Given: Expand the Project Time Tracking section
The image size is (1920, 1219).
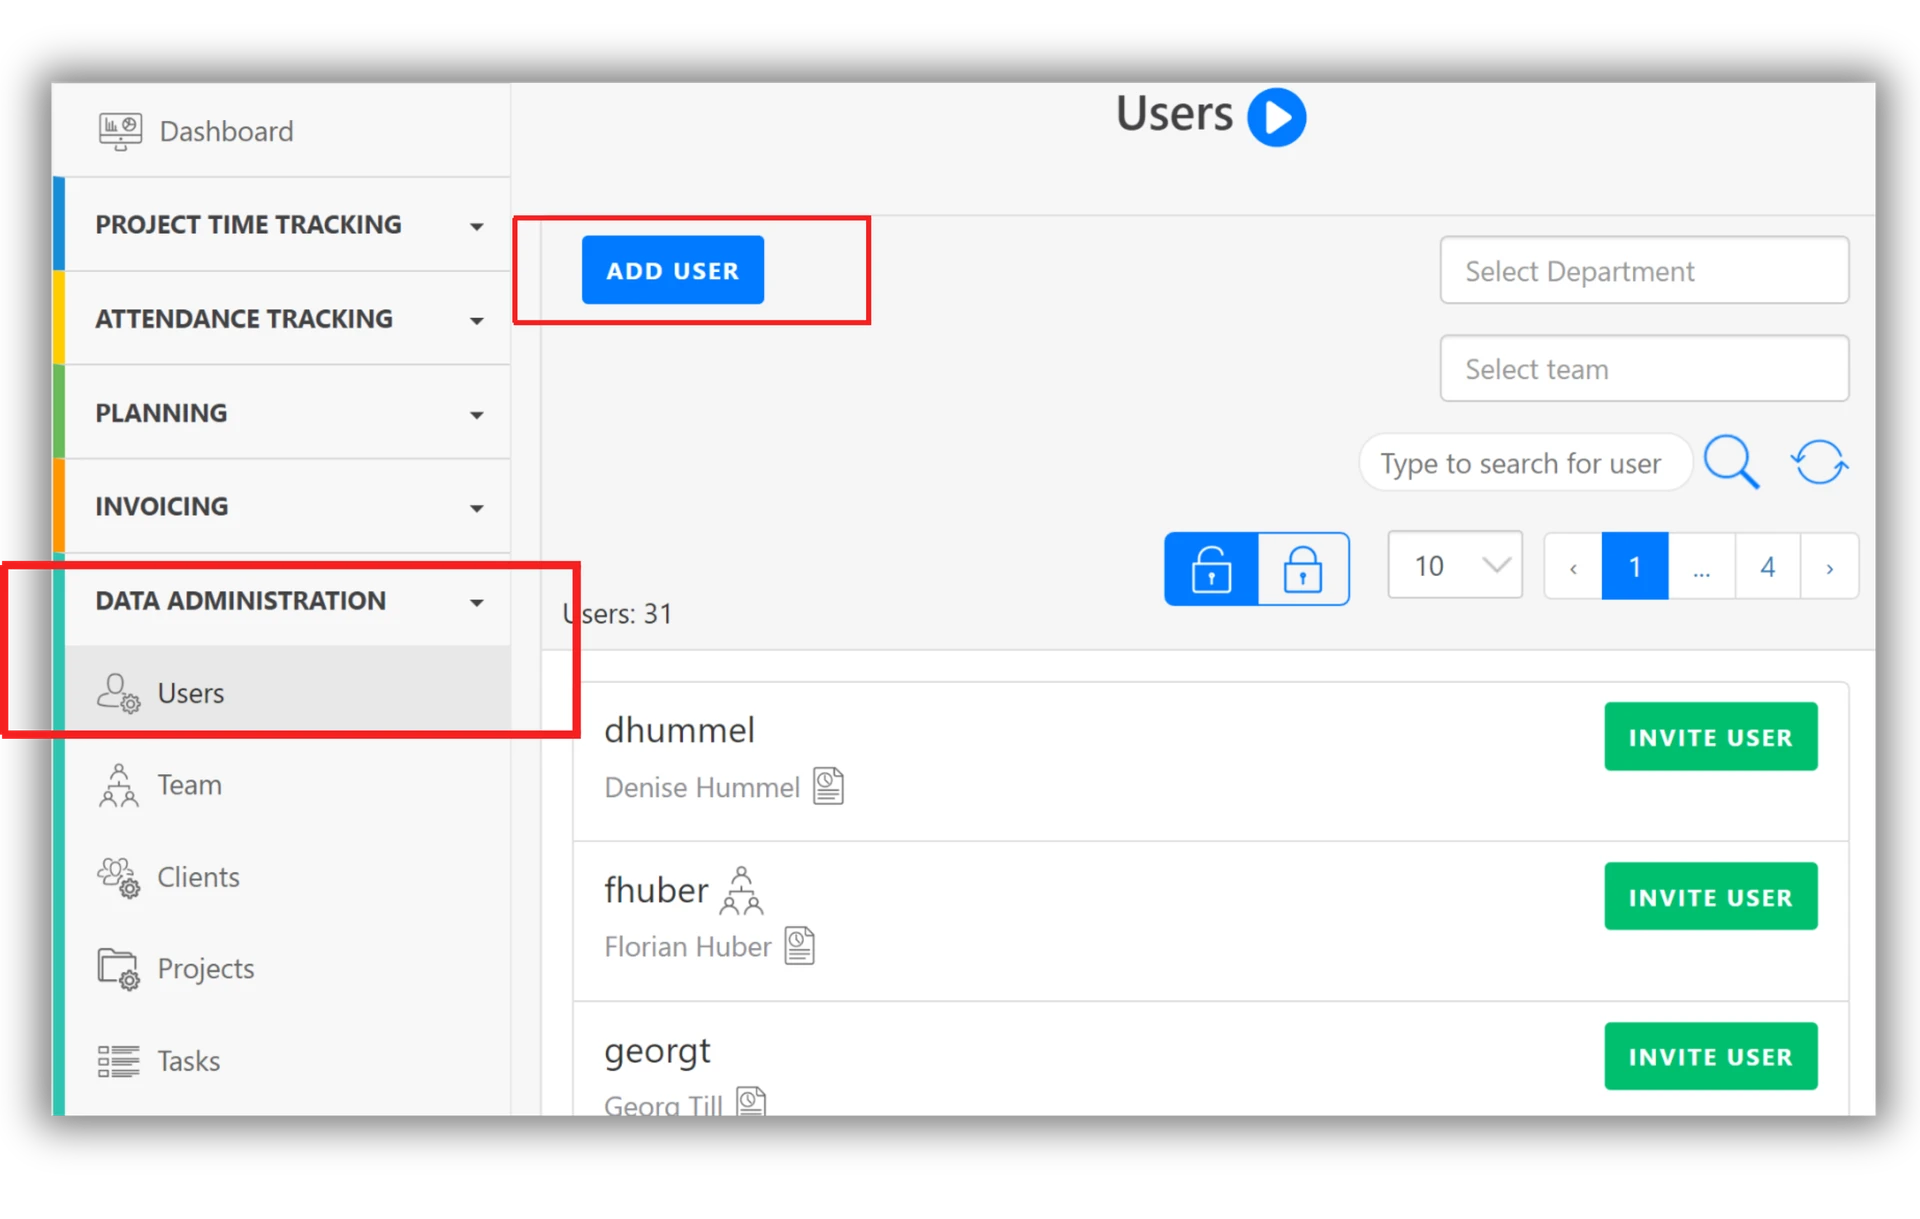Looking at the screenshot, I should pos(288,225).
